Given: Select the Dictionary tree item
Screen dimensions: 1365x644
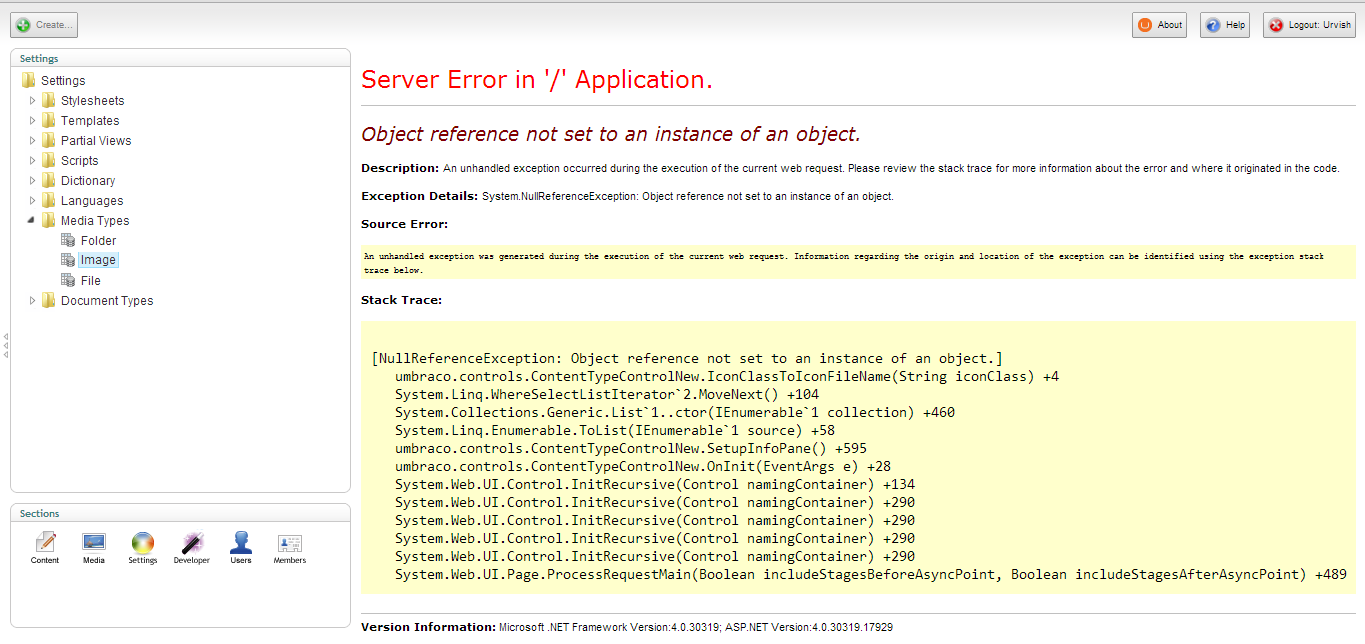Looking at the screenshot, I should (87, 181).
